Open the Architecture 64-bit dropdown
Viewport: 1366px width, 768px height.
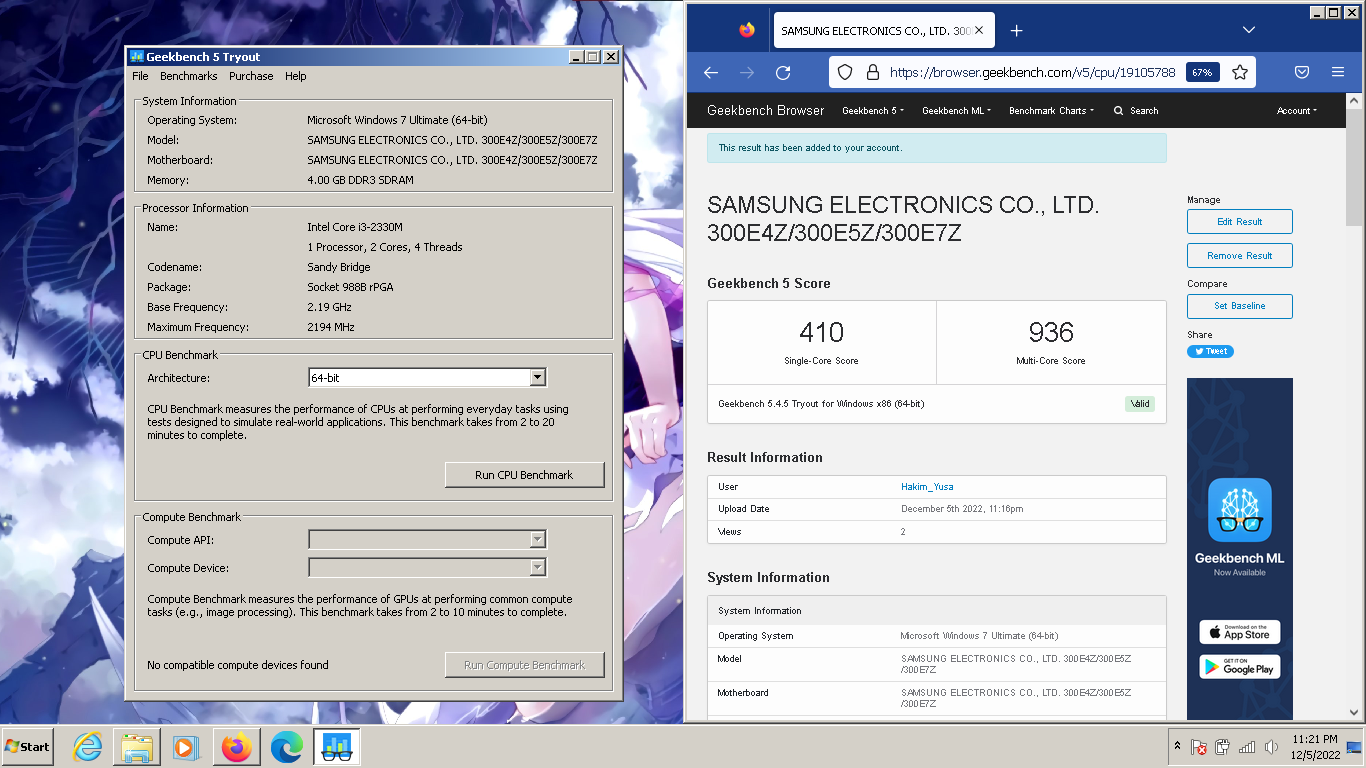click(x=537, y=377)
